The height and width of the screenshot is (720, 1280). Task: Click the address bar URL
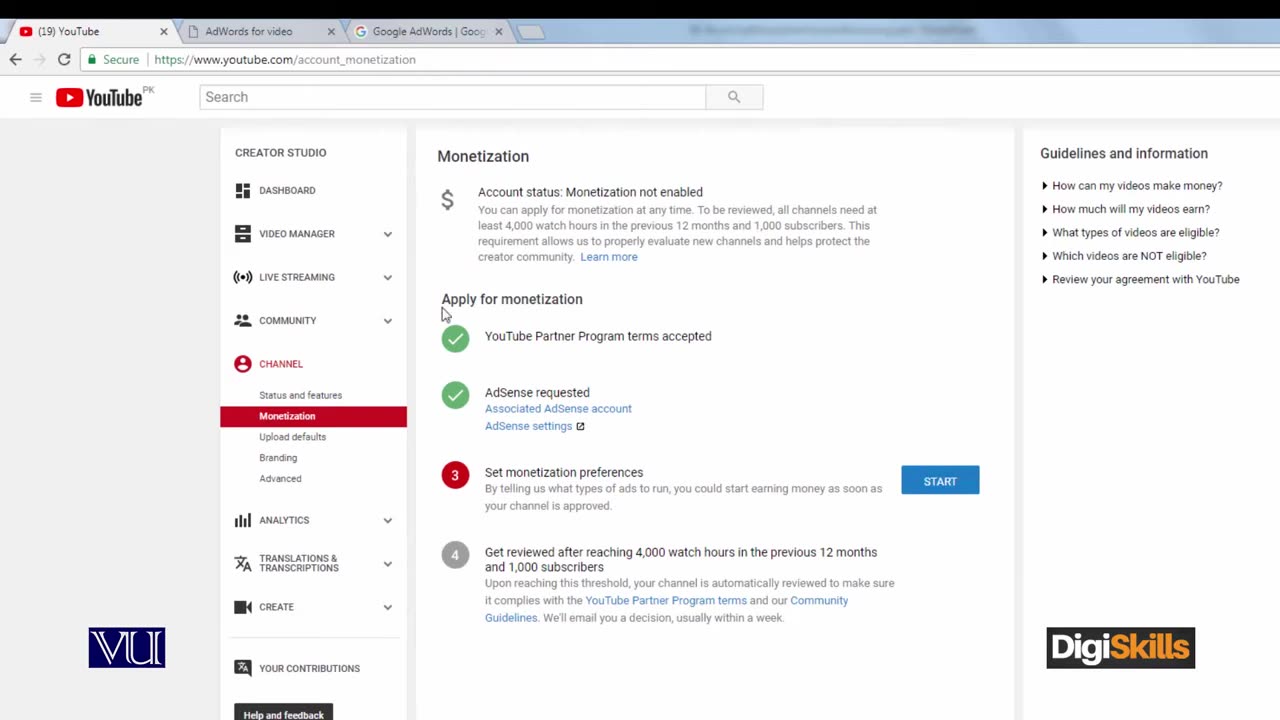pyautogui.click(x=285, y=60)
